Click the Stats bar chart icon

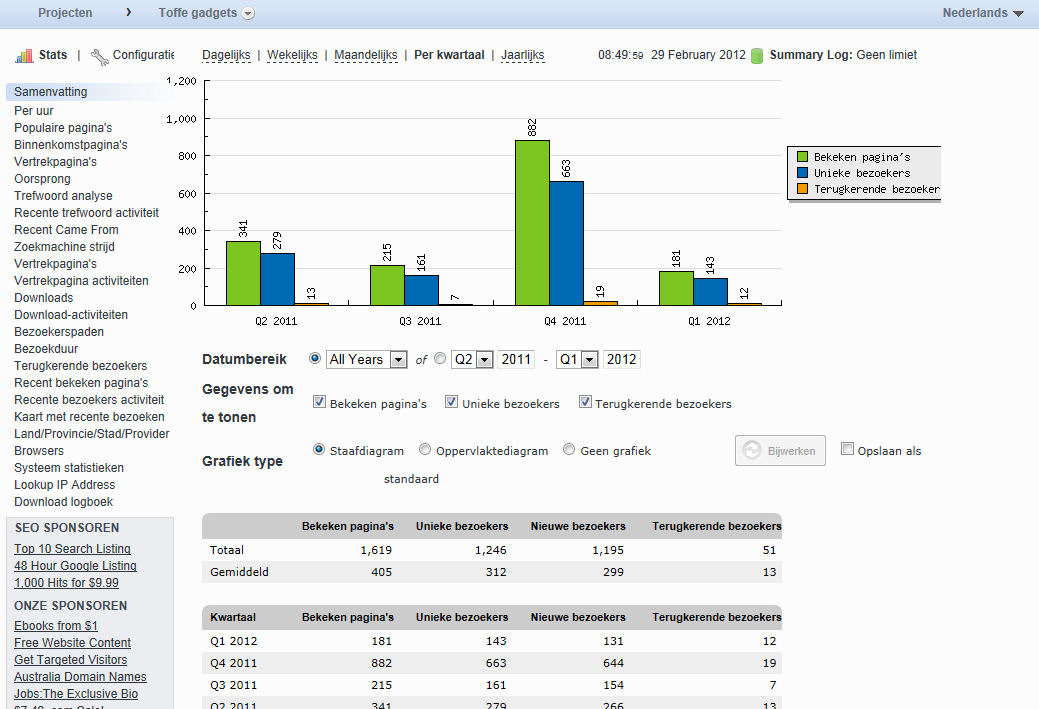tap(24, 56)
